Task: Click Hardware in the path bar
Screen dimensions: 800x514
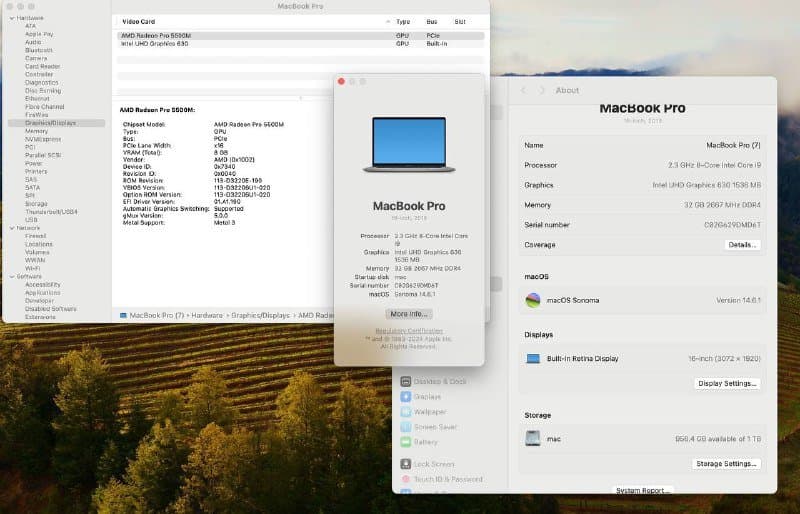Action: (207, 315)
